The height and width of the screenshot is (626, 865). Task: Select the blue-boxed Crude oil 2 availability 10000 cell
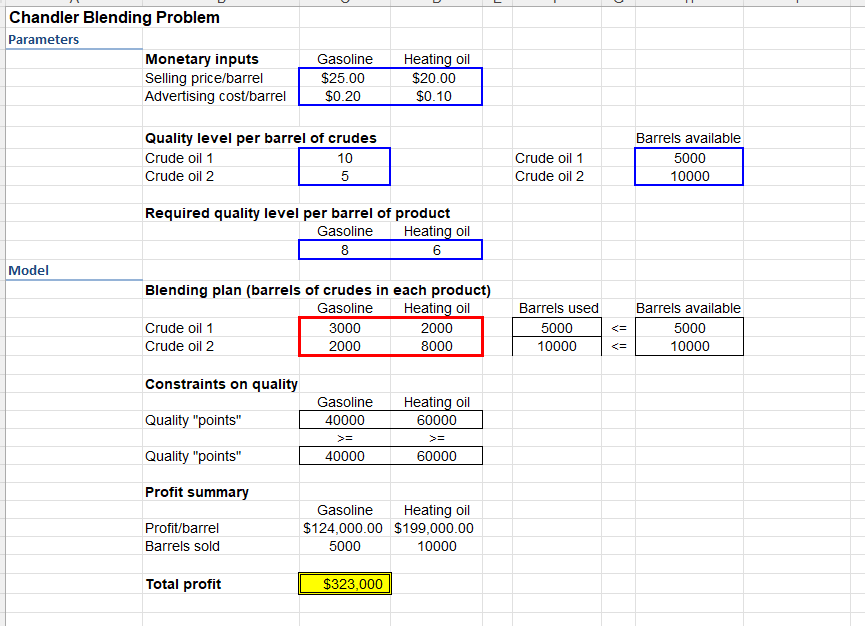pyautogui.click(x=689, y=176)
